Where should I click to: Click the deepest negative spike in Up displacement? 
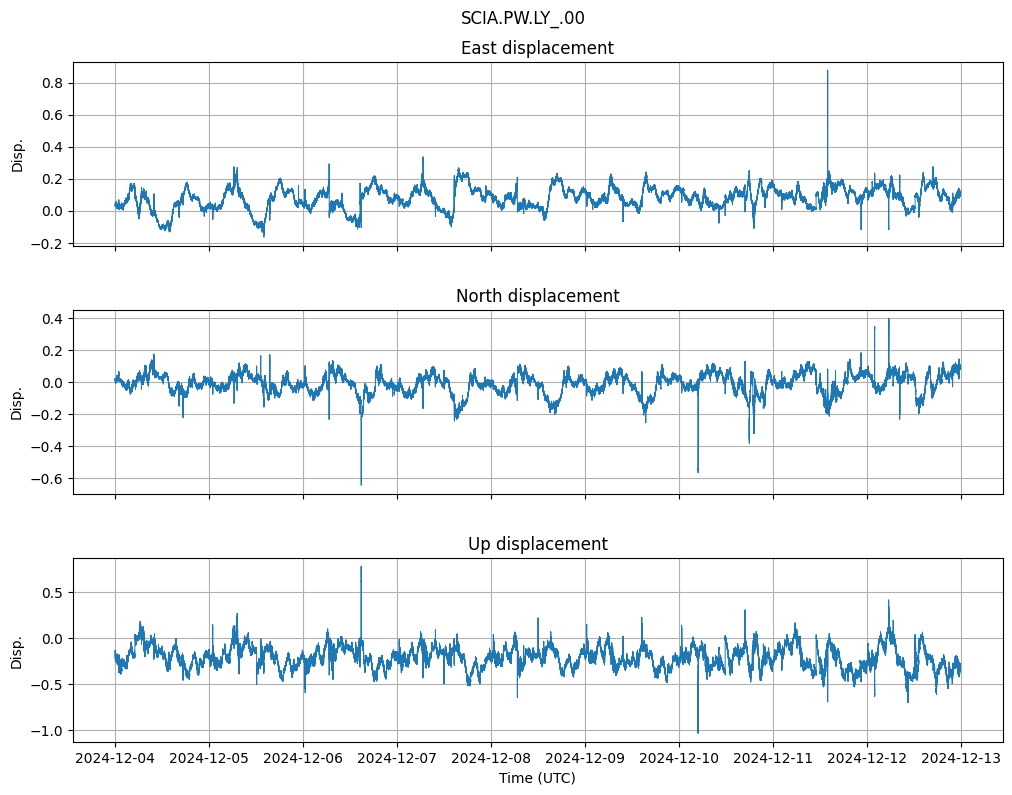698,731
